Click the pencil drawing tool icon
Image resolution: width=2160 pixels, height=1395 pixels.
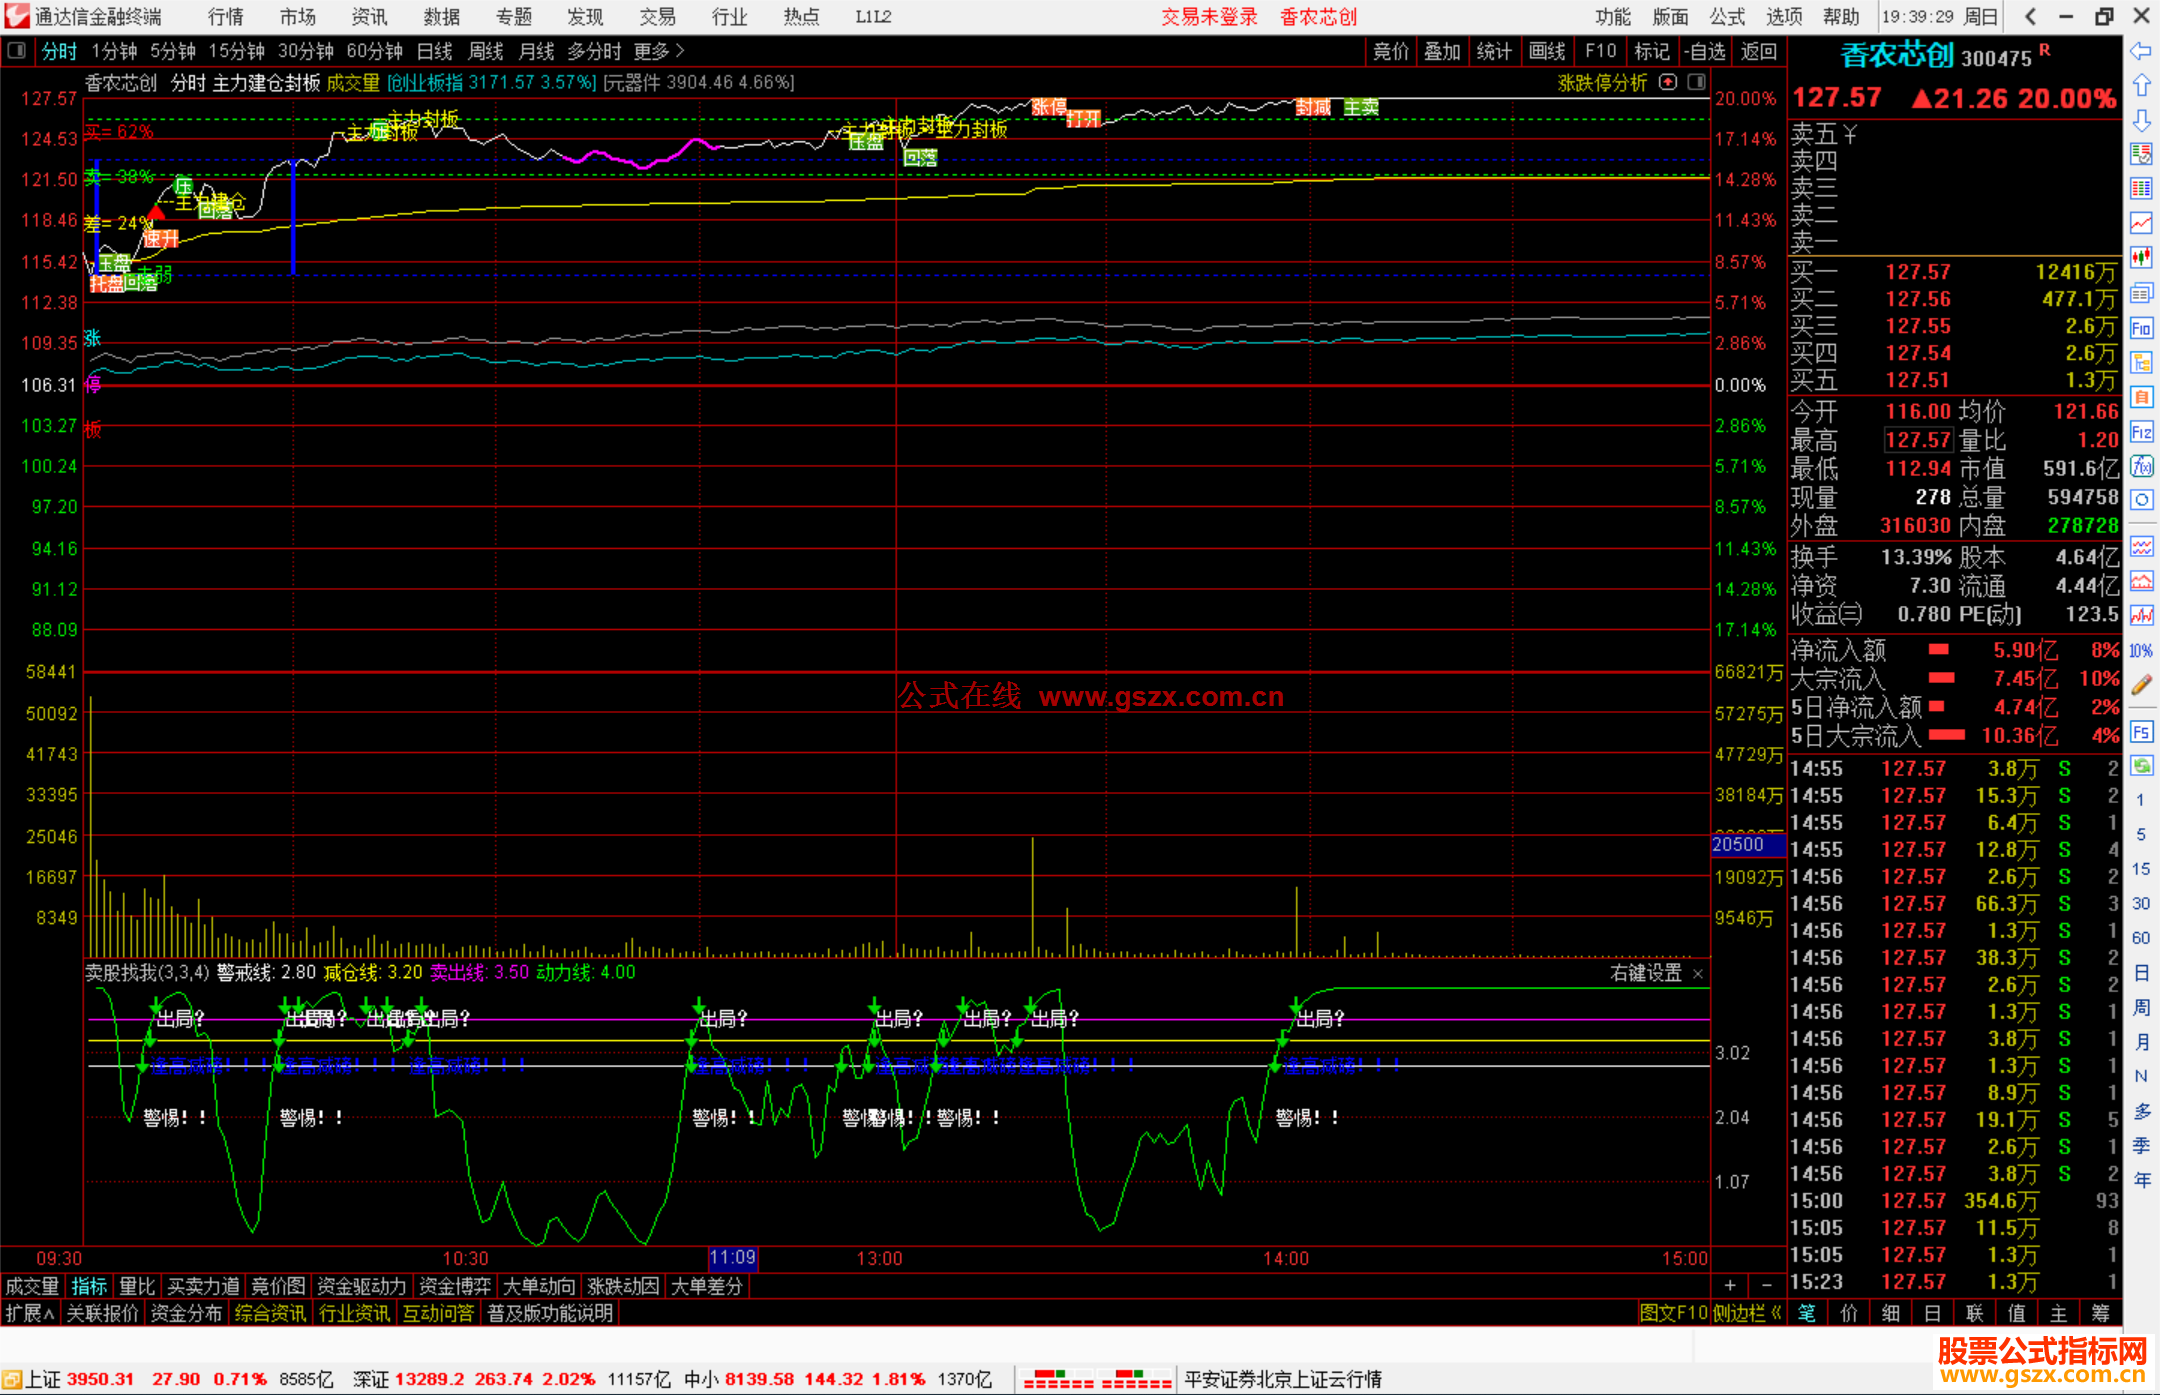[x=2141, y=685]
